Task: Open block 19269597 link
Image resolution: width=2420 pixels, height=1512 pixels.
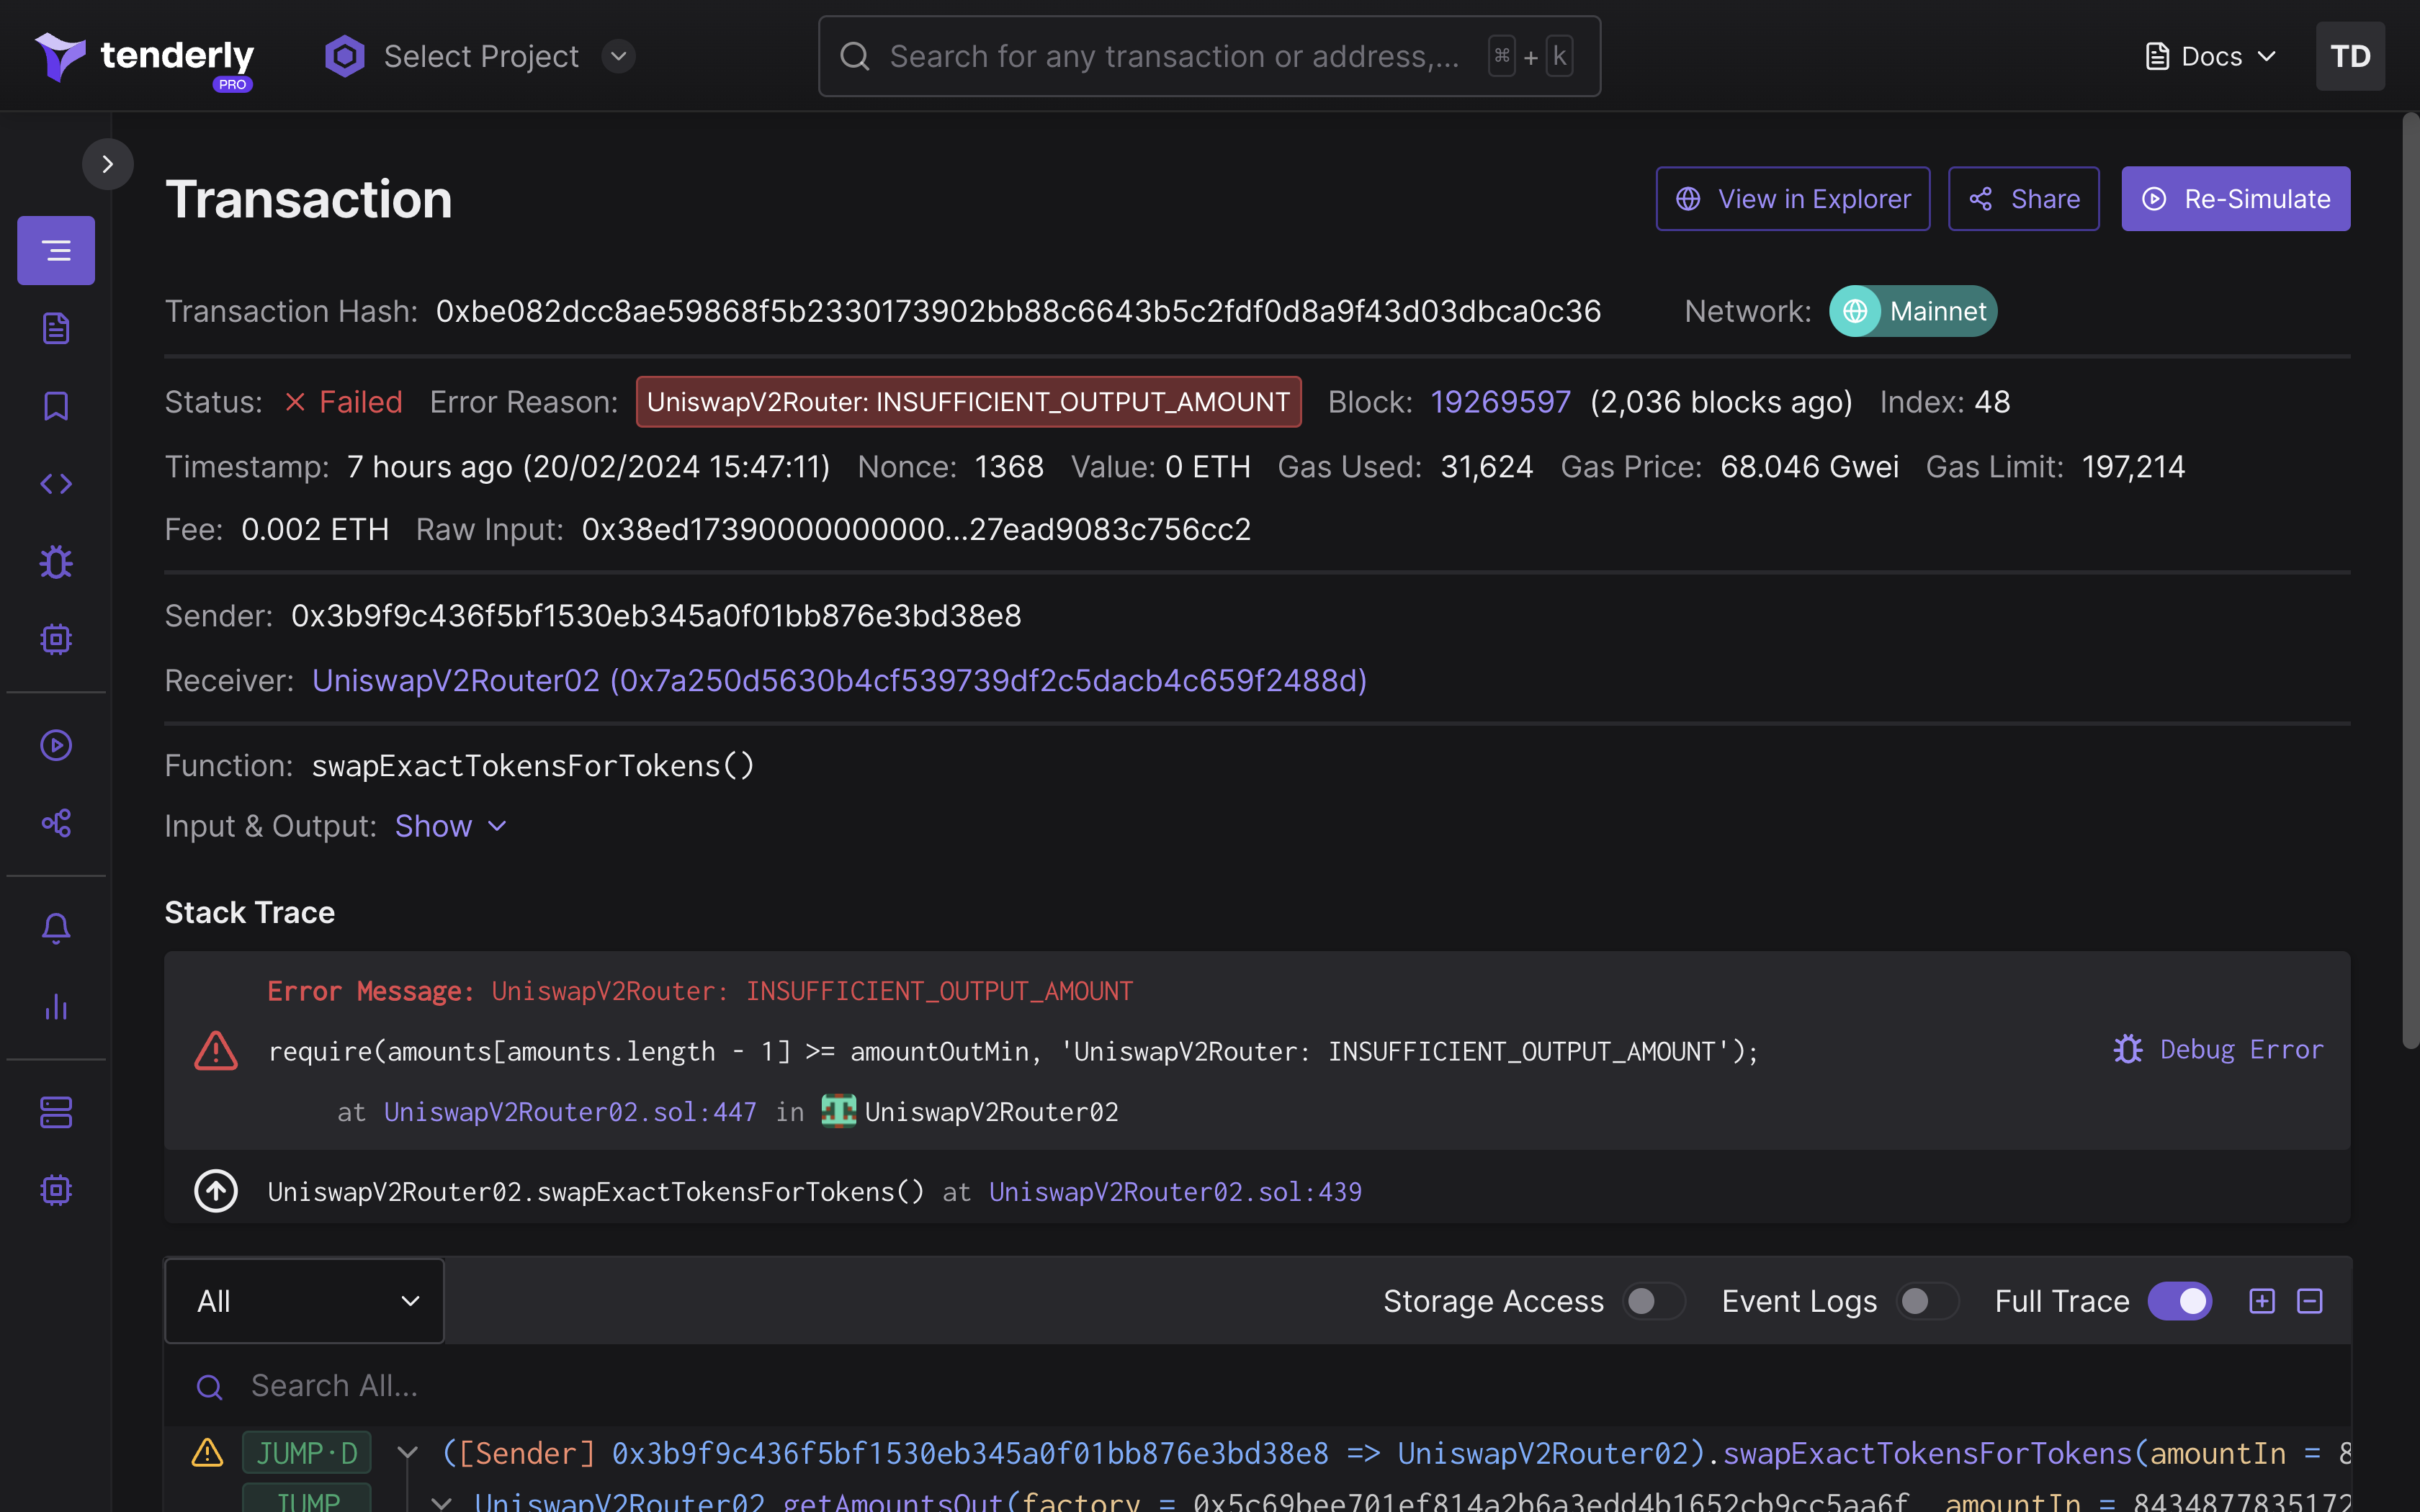Action: [1501, 402]
